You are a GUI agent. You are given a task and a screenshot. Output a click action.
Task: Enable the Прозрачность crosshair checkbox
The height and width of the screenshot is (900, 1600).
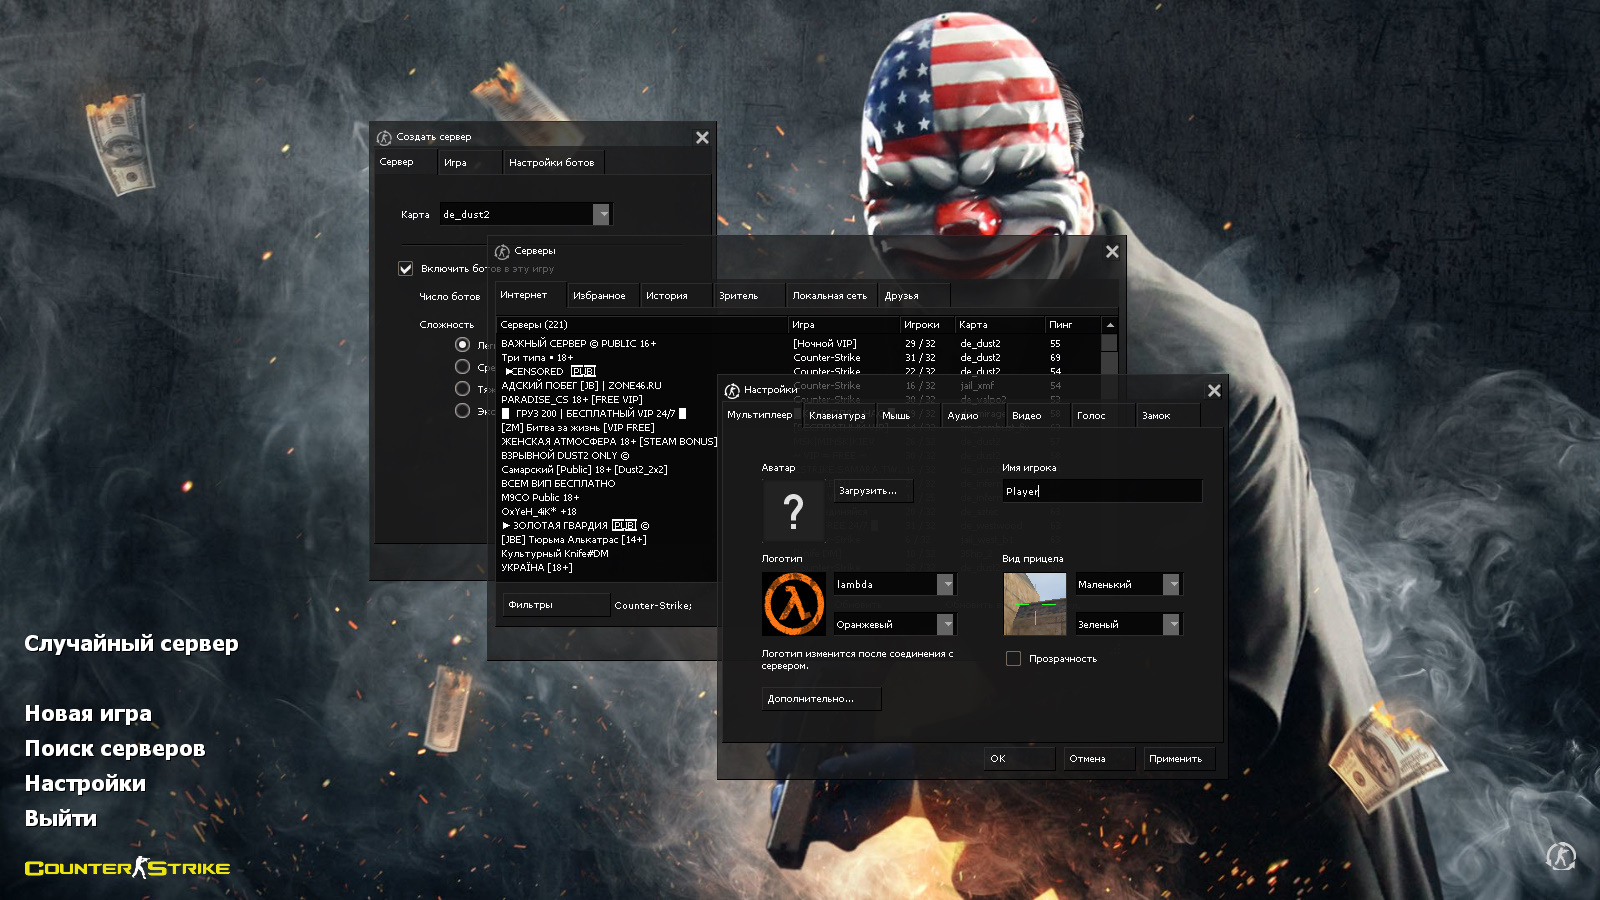pos(1013,659)
